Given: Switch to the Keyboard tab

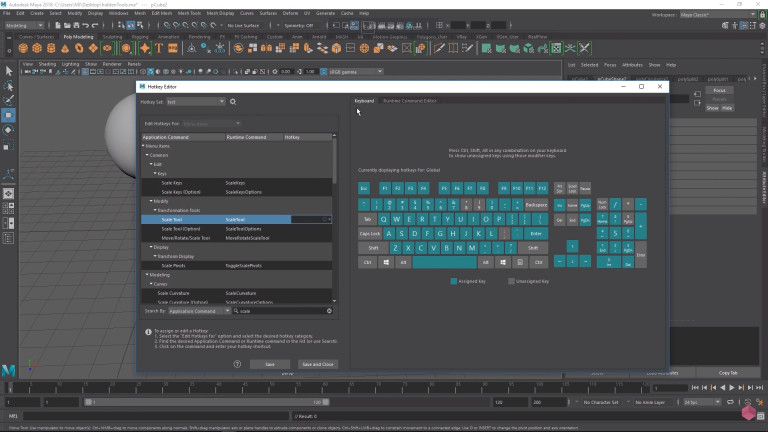Looking at the screenshot, I should [364, 101].
